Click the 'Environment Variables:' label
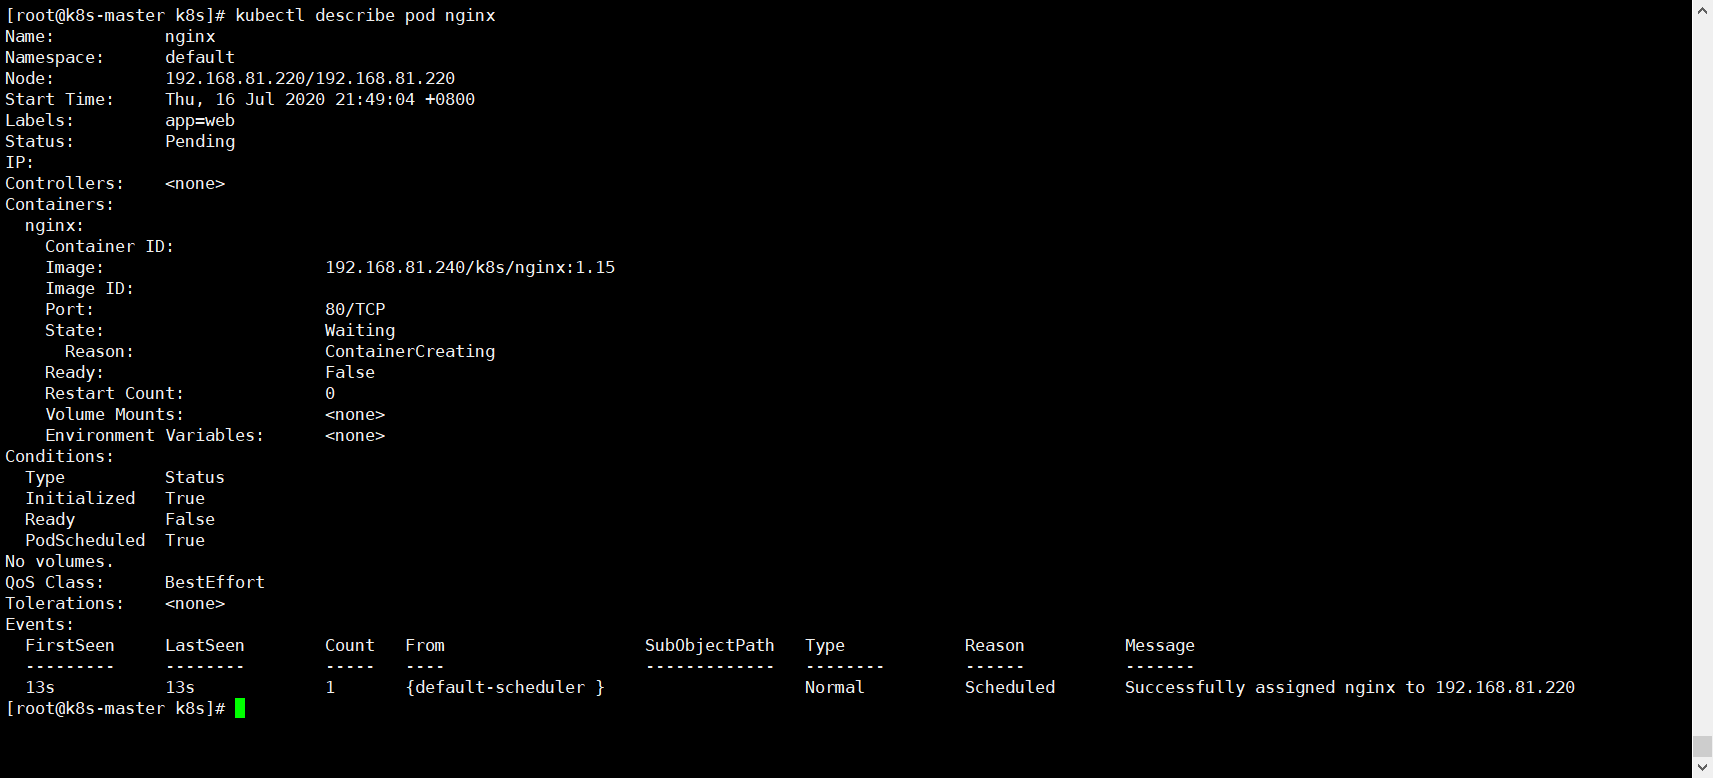Screen dimensions: 1713x778 (x=154, y=435)
